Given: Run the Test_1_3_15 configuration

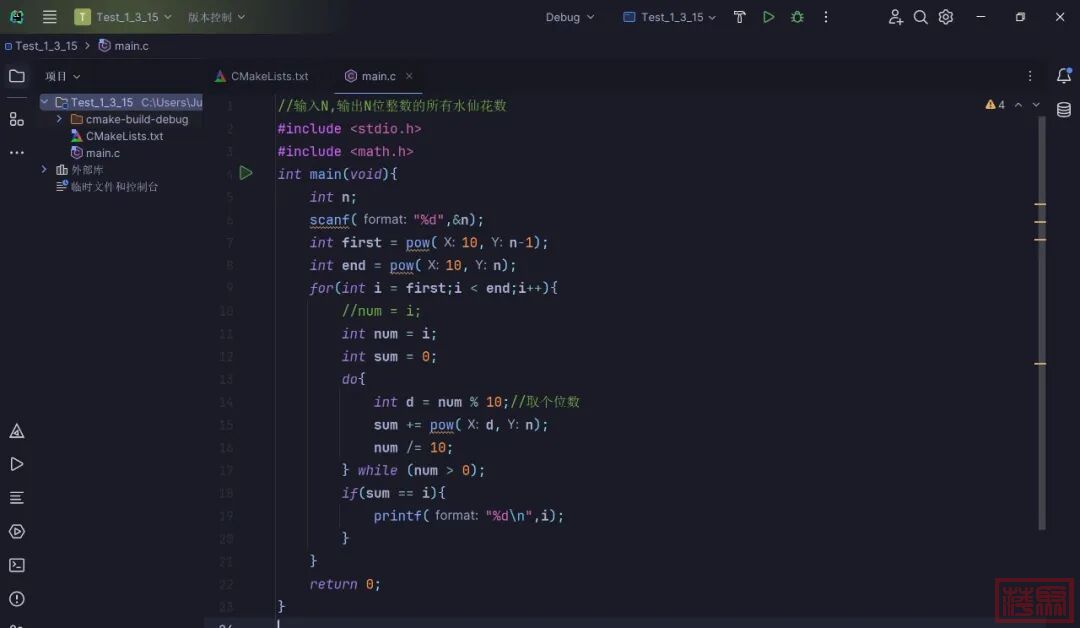Looking at the screenshot, I should 768,17.
